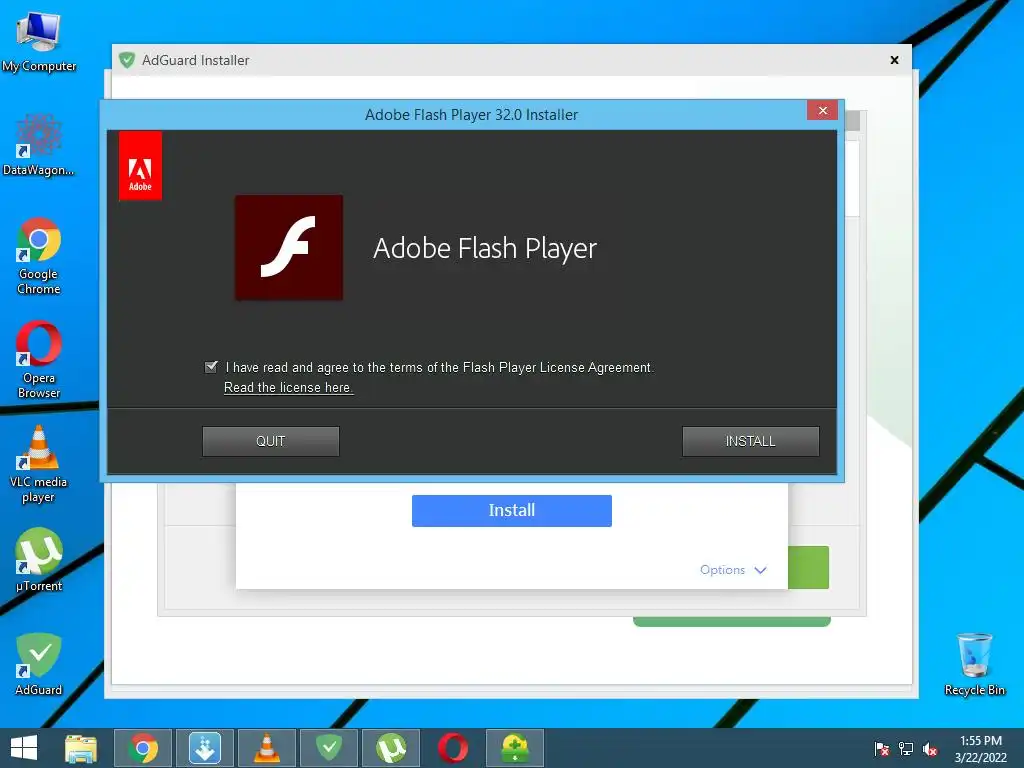1024x768 pixels.
Task: Click the Action Center flag tray icon
Action: [882, 749]
